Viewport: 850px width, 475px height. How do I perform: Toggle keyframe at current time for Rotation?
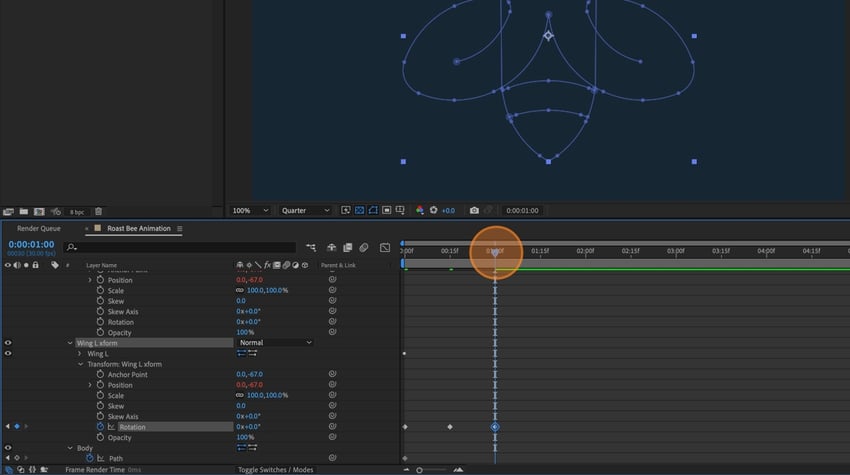(17, 427)
